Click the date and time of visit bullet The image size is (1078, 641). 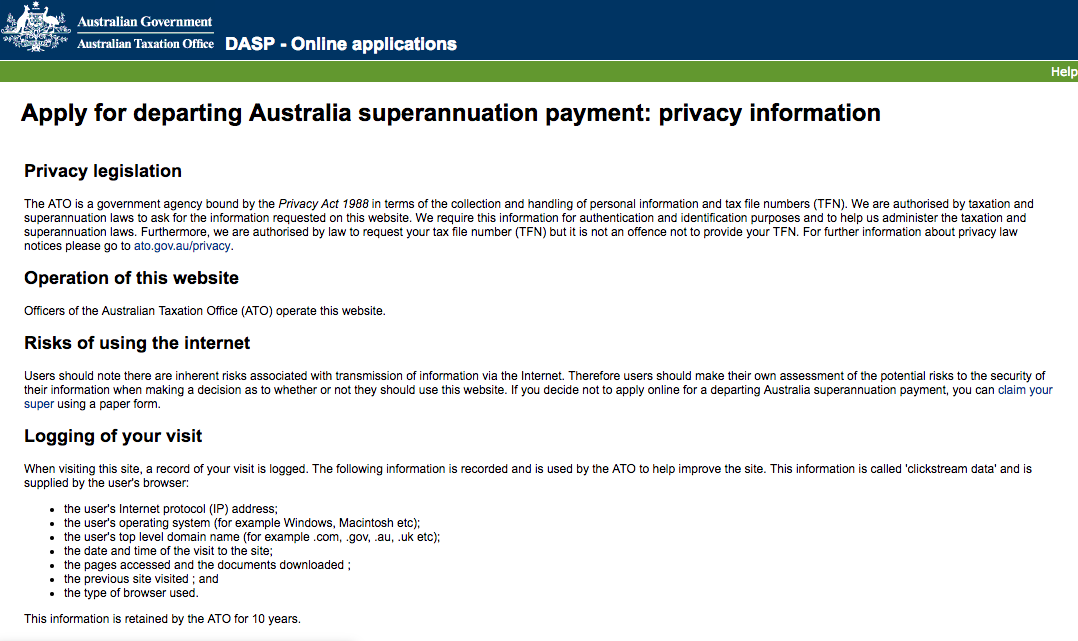168,551
